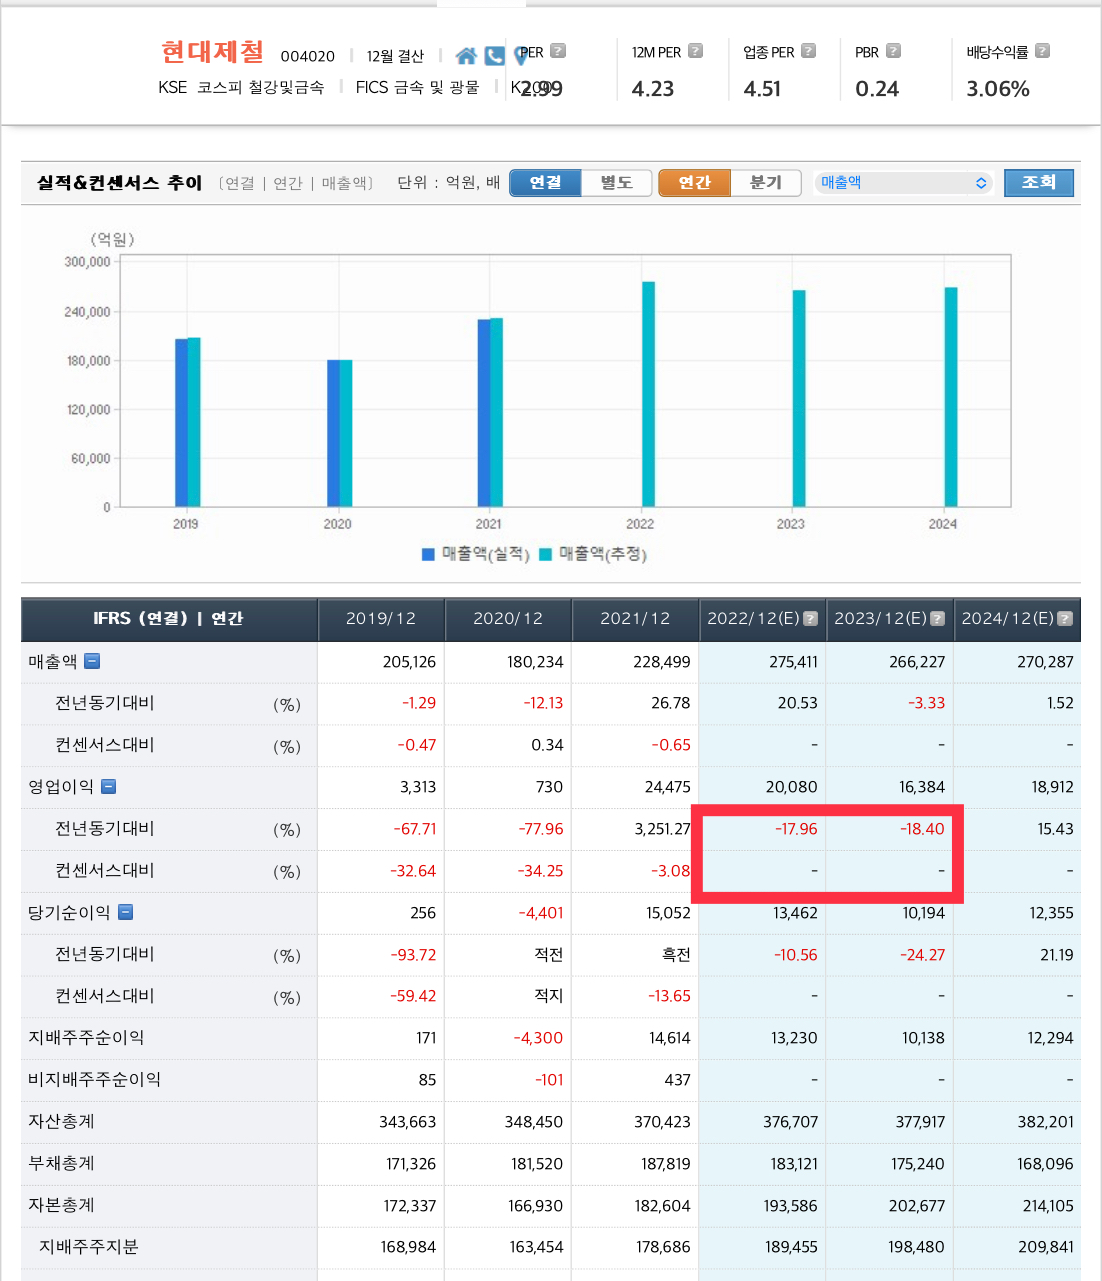Collapse the 영업이익 row group
This screenshot has height=1281, width=1102.
[x=109, y=787]
